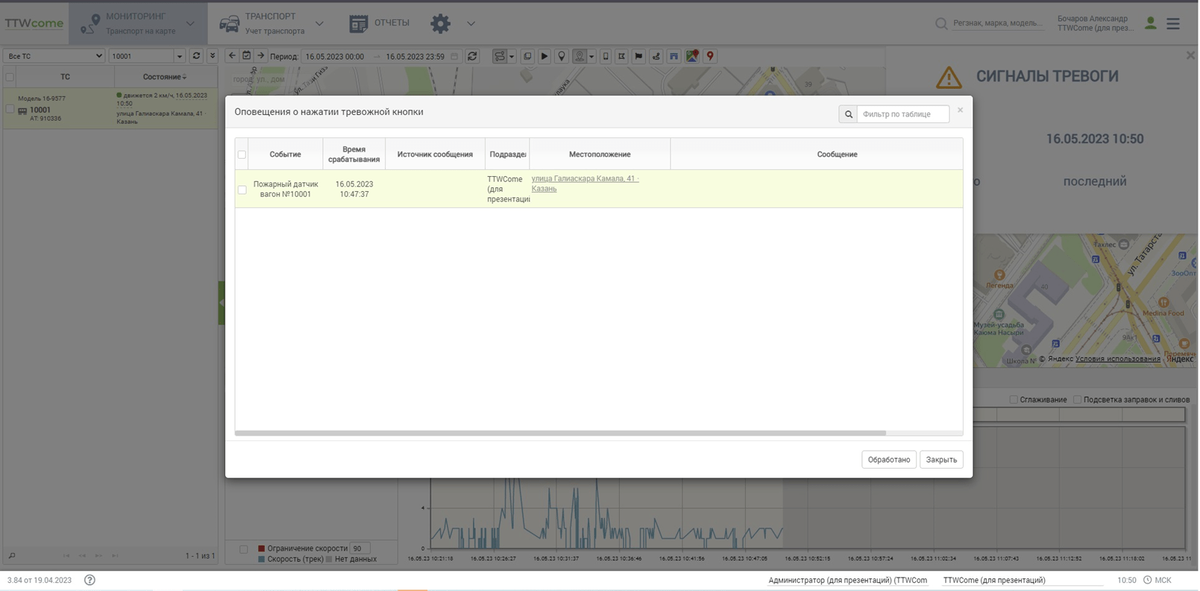Open ТРАНСПОРТ tab

(271, 16)
